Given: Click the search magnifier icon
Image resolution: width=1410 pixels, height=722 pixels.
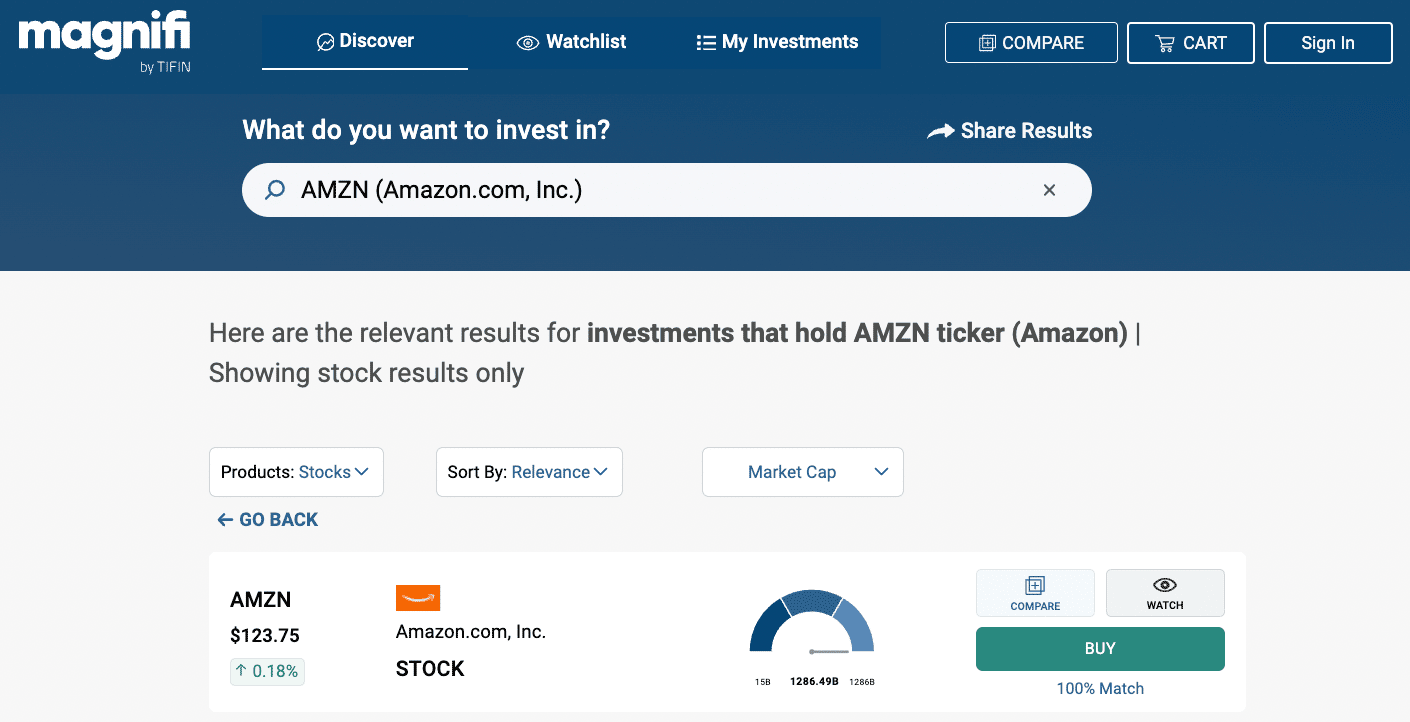Looking at the screenshot, I should 275,190.
